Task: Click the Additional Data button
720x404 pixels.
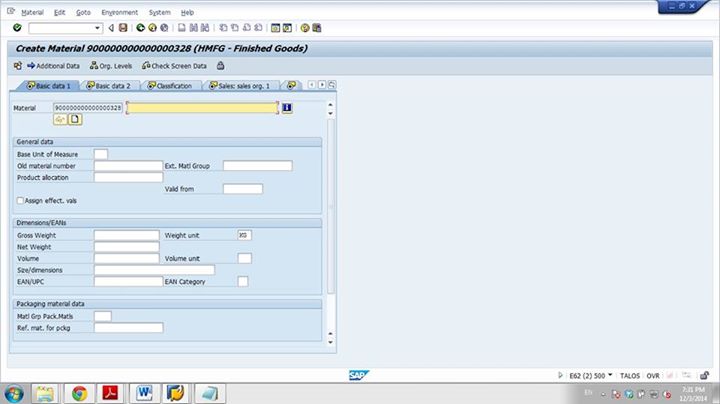Action: [x=53, y=66]
